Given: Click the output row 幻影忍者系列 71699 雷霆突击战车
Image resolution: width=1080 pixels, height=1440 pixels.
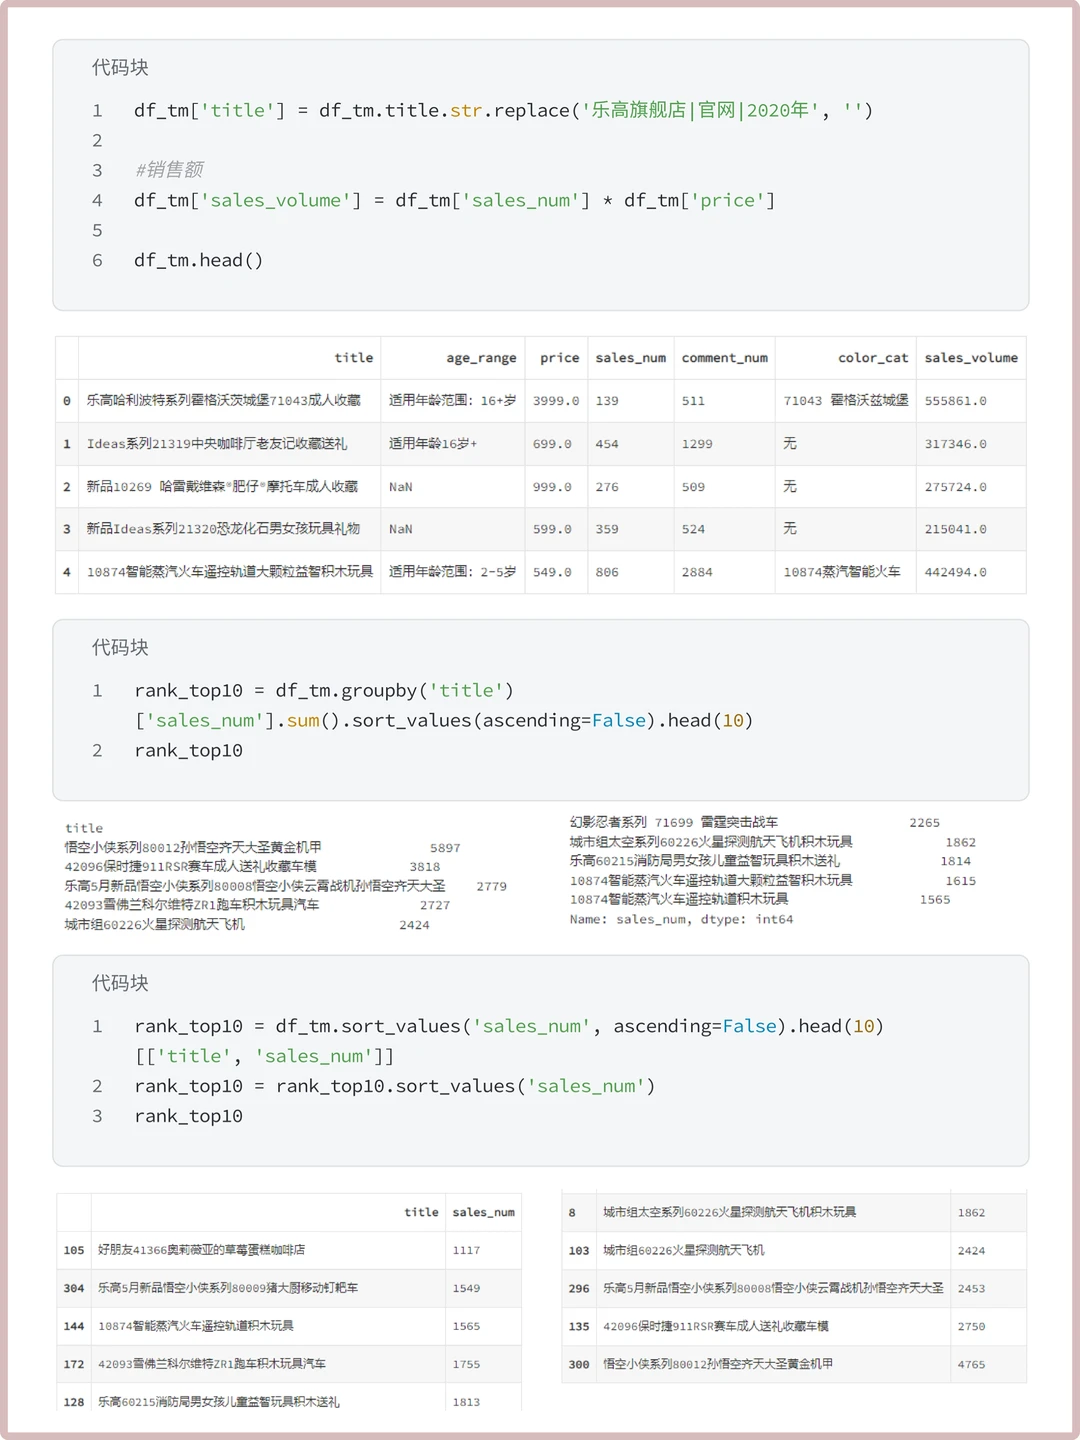Looking at the screenshot, I should pyautogui.click(x=673, y=822).
